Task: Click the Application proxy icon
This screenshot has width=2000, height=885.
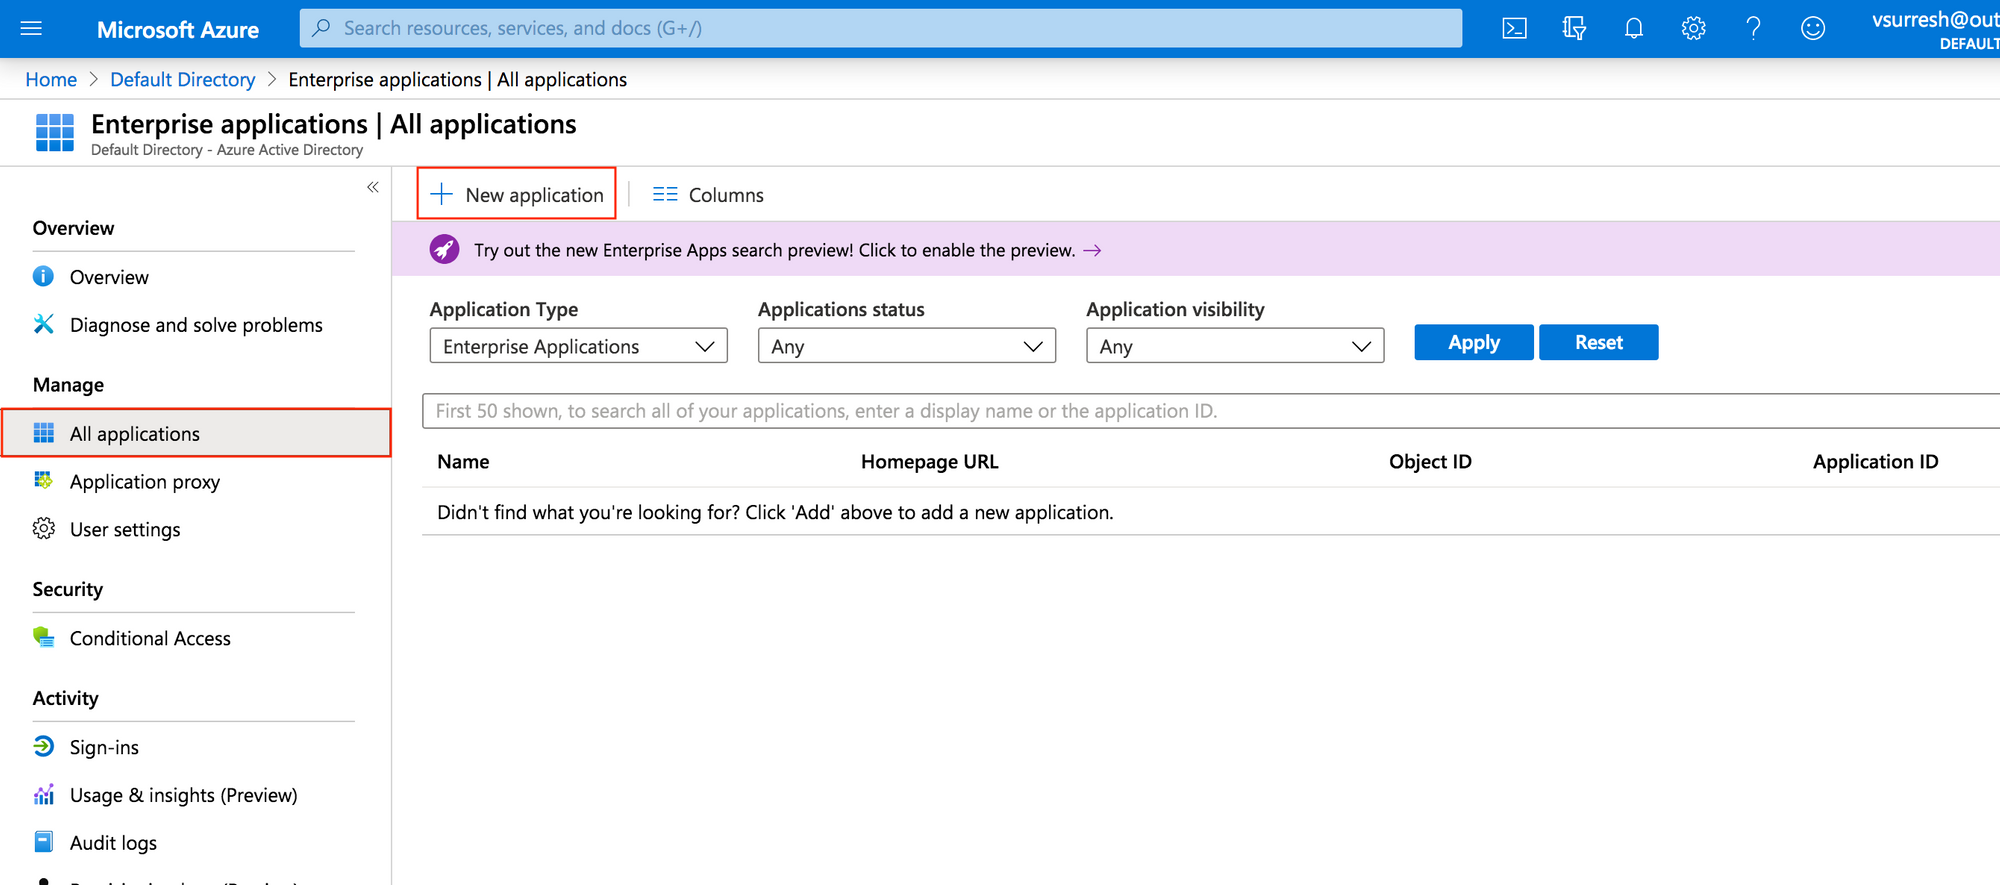Action: pos(44,481)
